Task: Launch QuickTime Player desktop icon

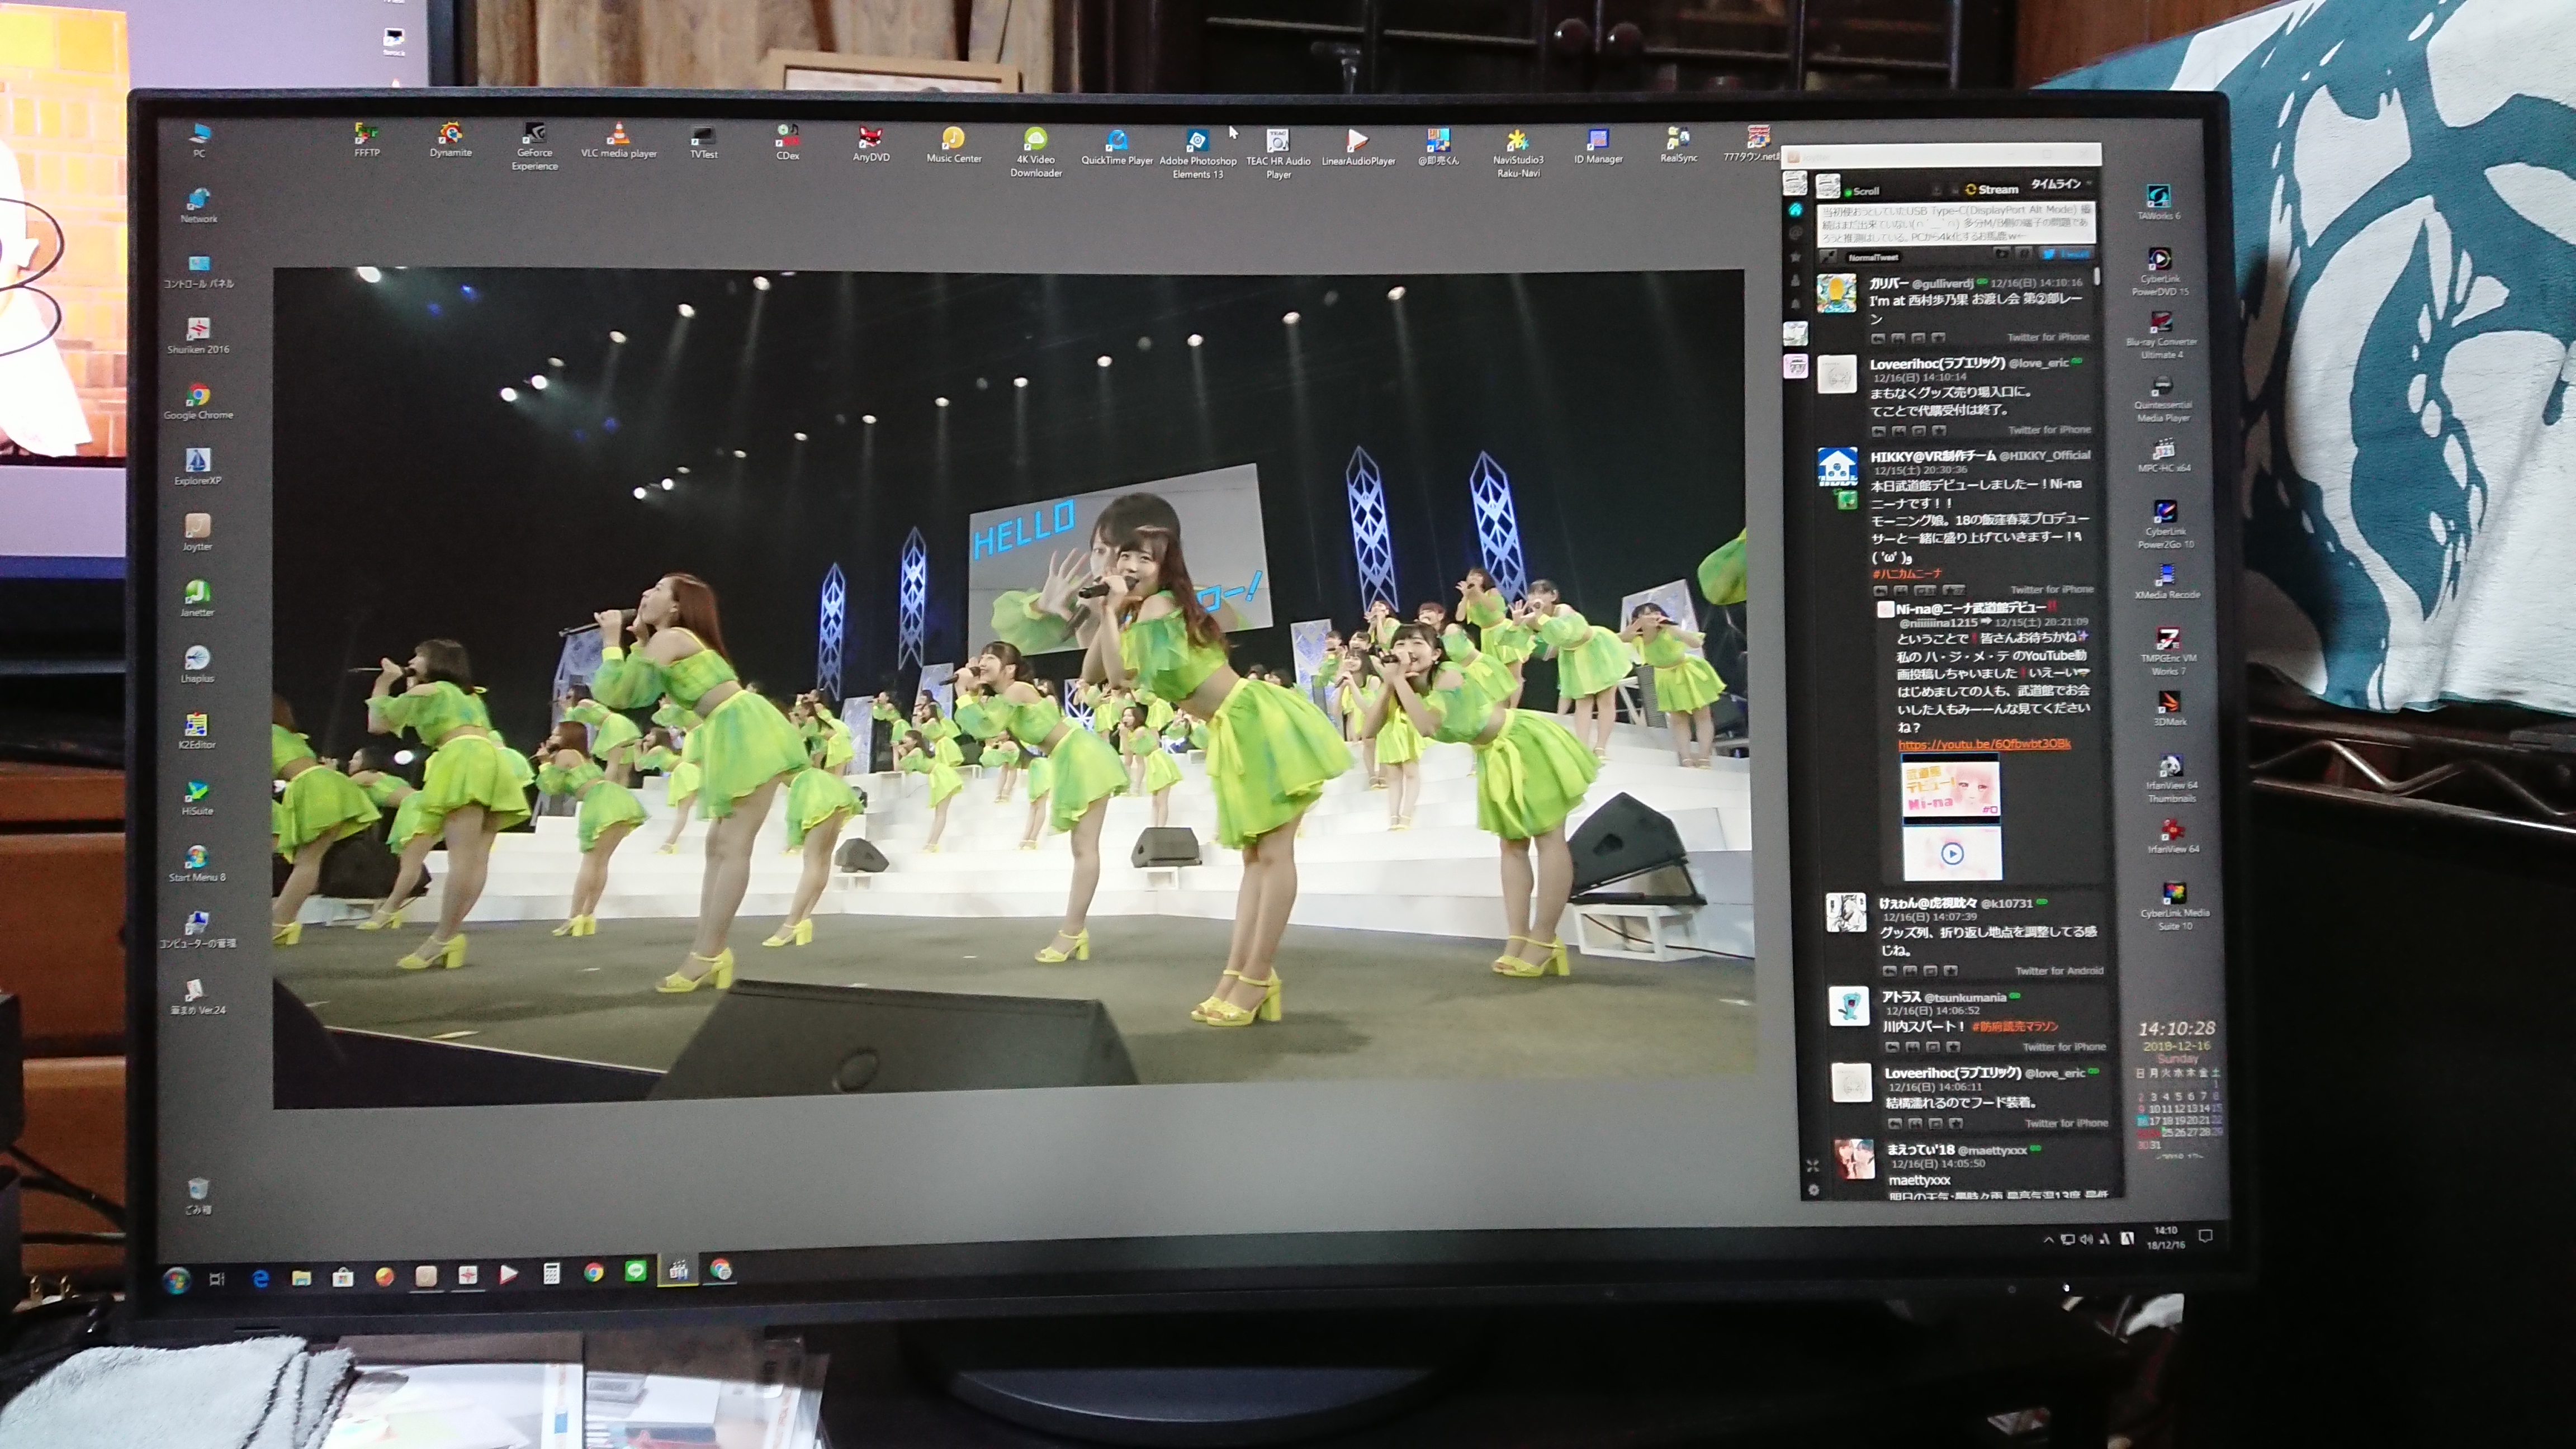Action: coord(1116,146)
